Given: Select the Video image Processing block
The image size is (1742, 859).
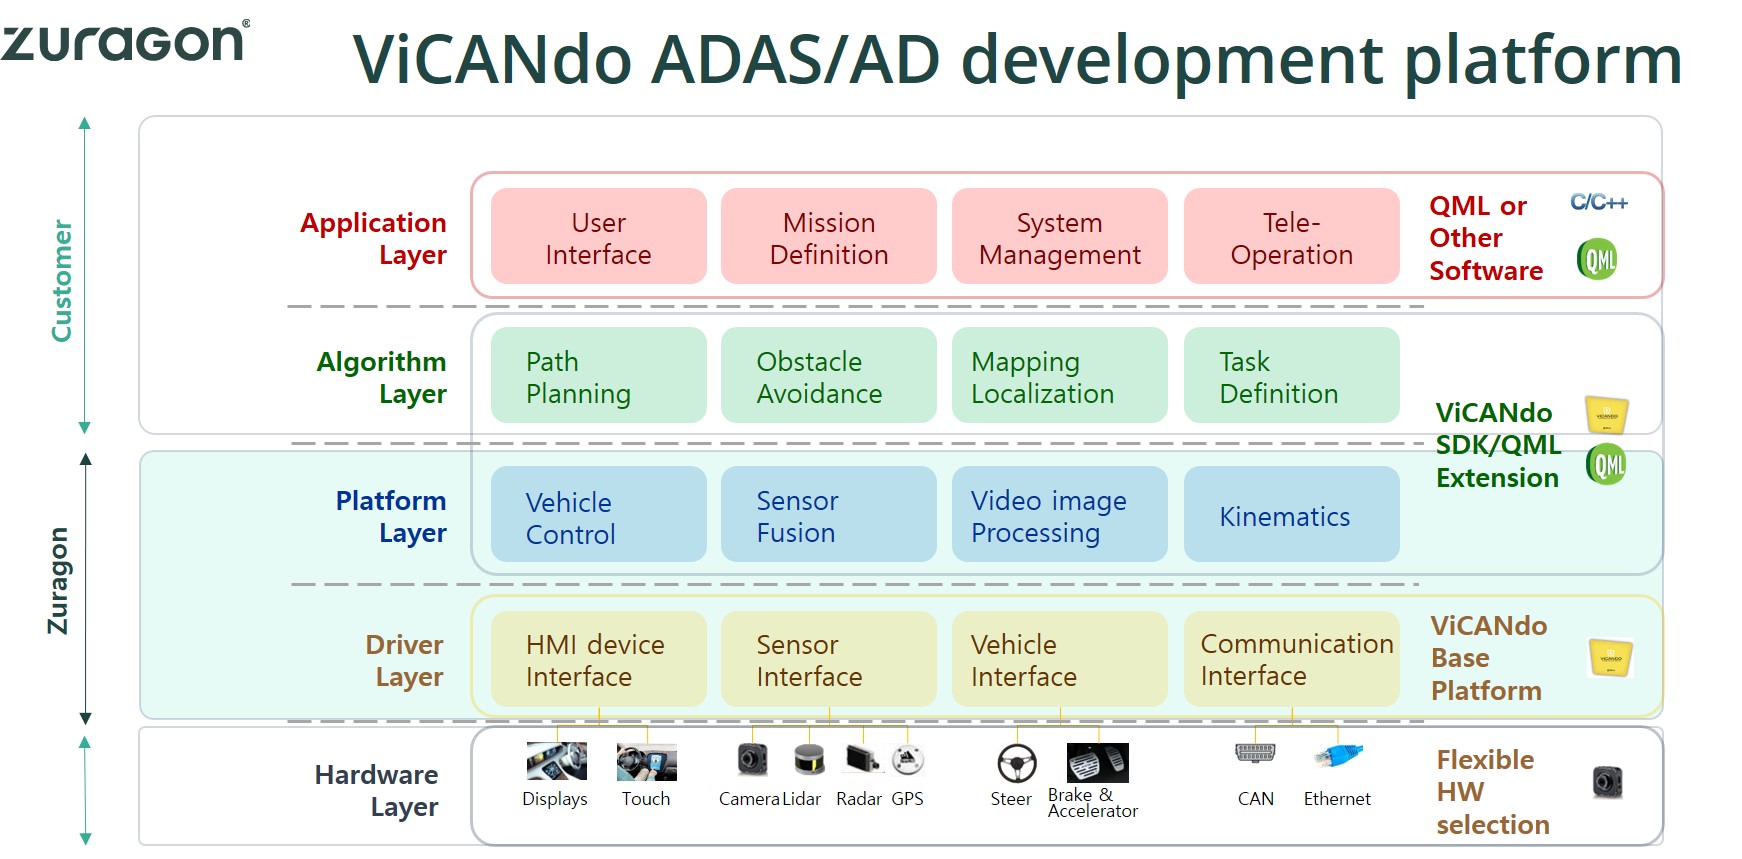Looking at the screenshot, I should pyautogui.click(x=1060, y=515).
